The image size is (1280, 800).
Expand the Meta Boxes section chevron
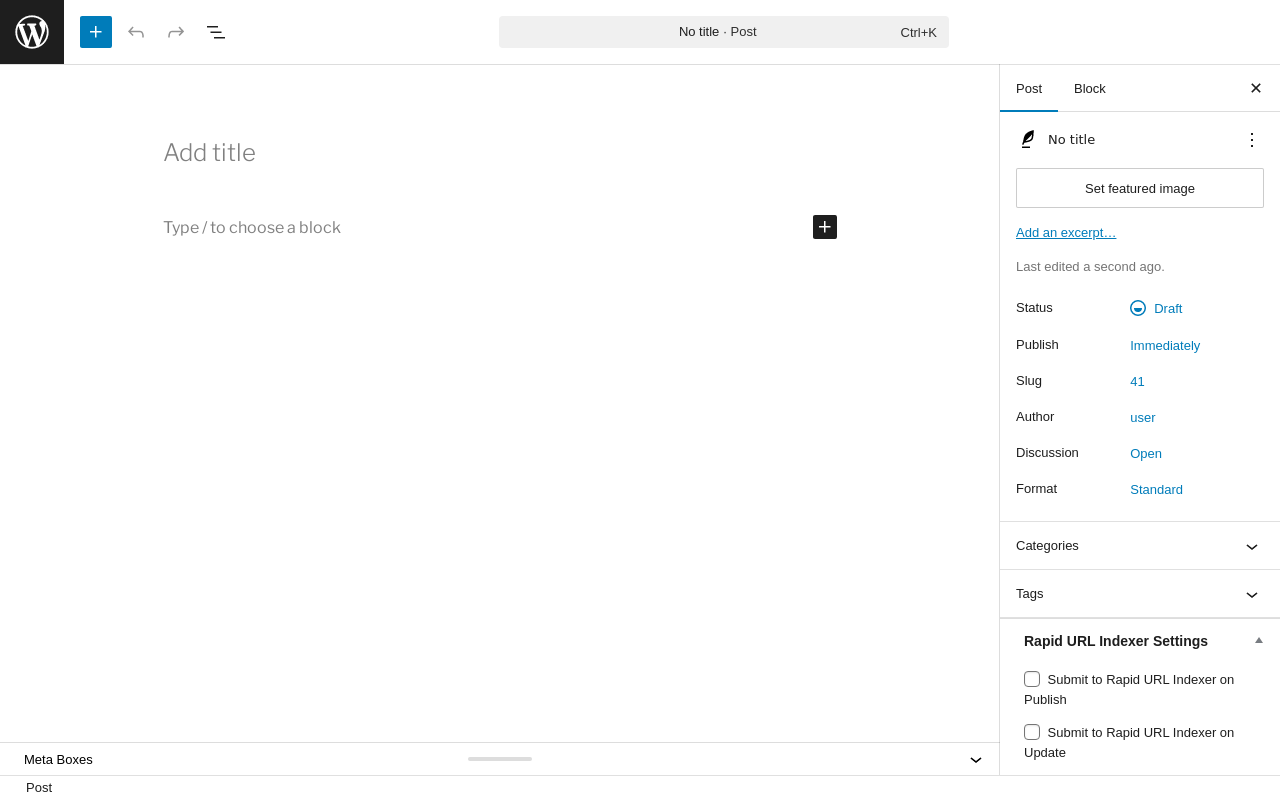(x=976, y=760)
